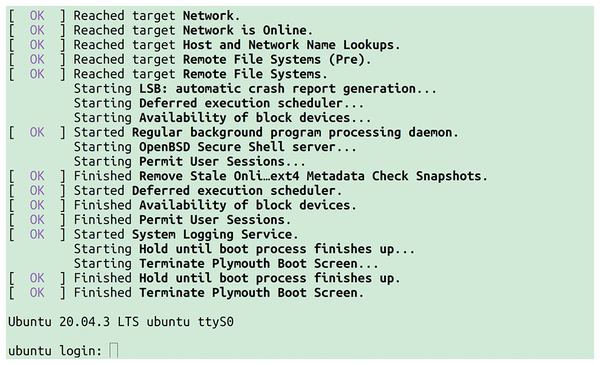Image resolution: width=600 pixels, height=365 pixels.
Task: Click 'Started System Logging Service' message
Action: (x=186, y=235)
